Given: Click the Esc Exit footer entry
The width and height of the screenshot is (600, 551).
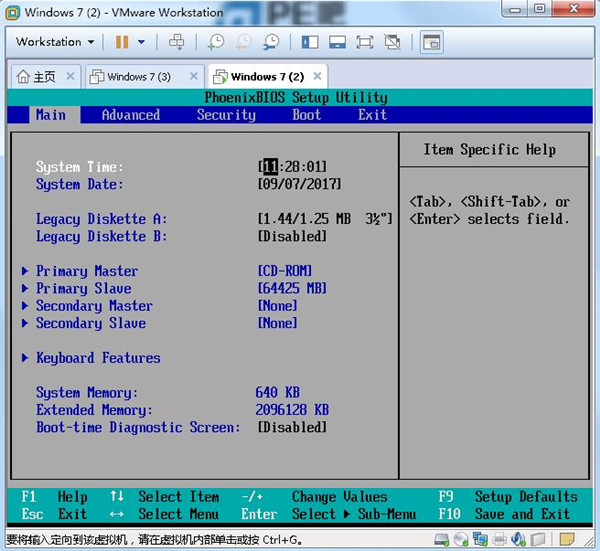Looking at the screenshot, I should (x=54, y=514).
